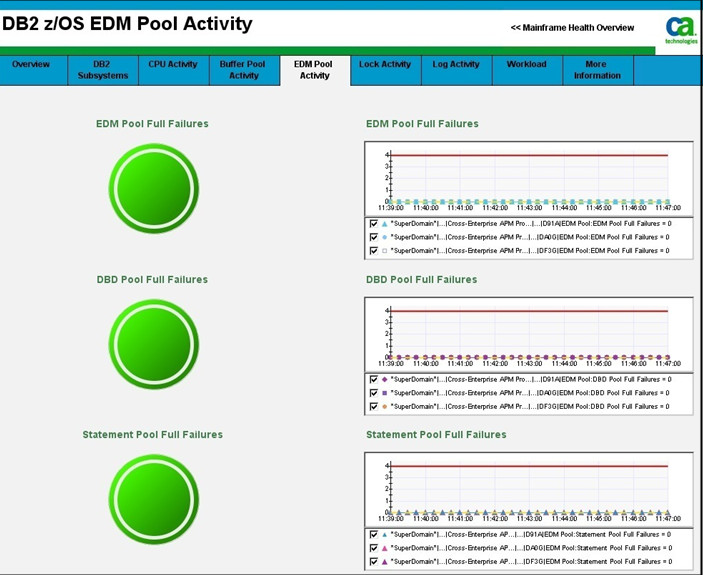This screenshot has height=575, width=703.
Task: Go to Buffer Pool Activity tab
Action: [244, 70]
